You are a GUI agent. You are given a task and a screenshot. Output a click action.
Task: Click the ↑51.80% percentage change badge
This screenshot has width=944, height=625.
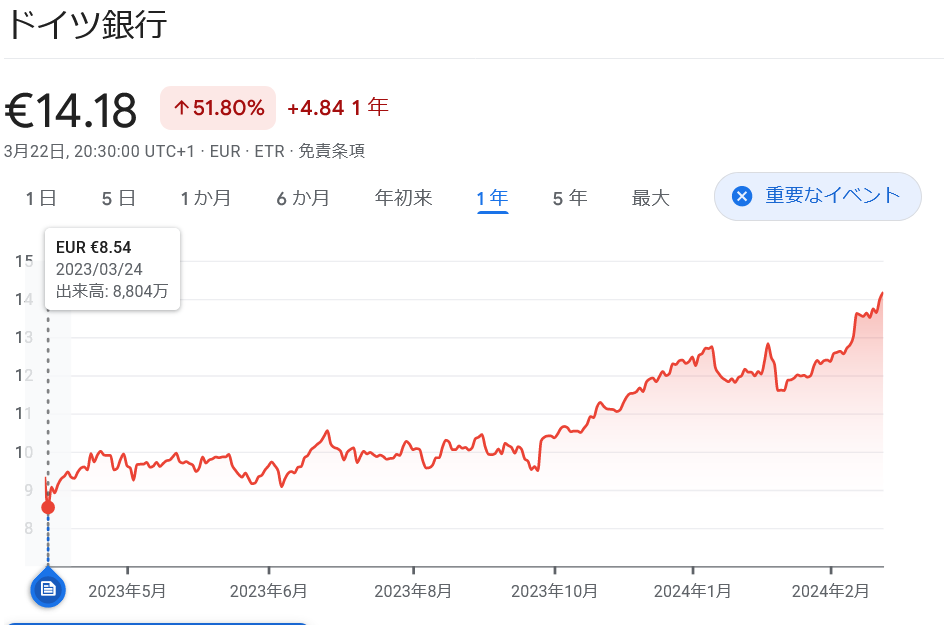tap(217, 107)
